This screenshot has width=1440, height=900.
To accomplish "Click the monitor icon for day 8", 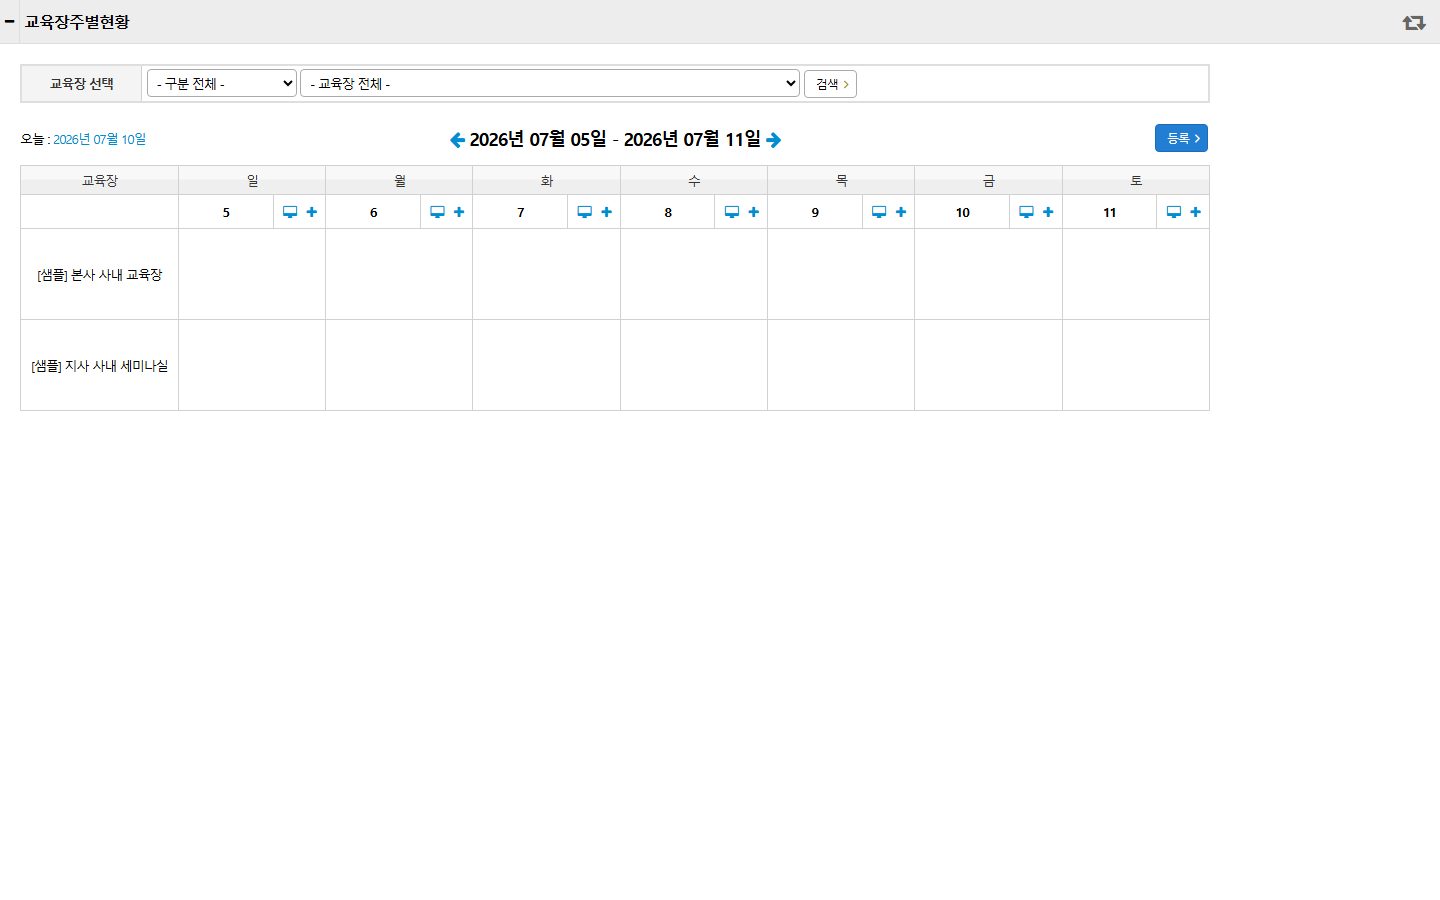I will pos(732,212).
